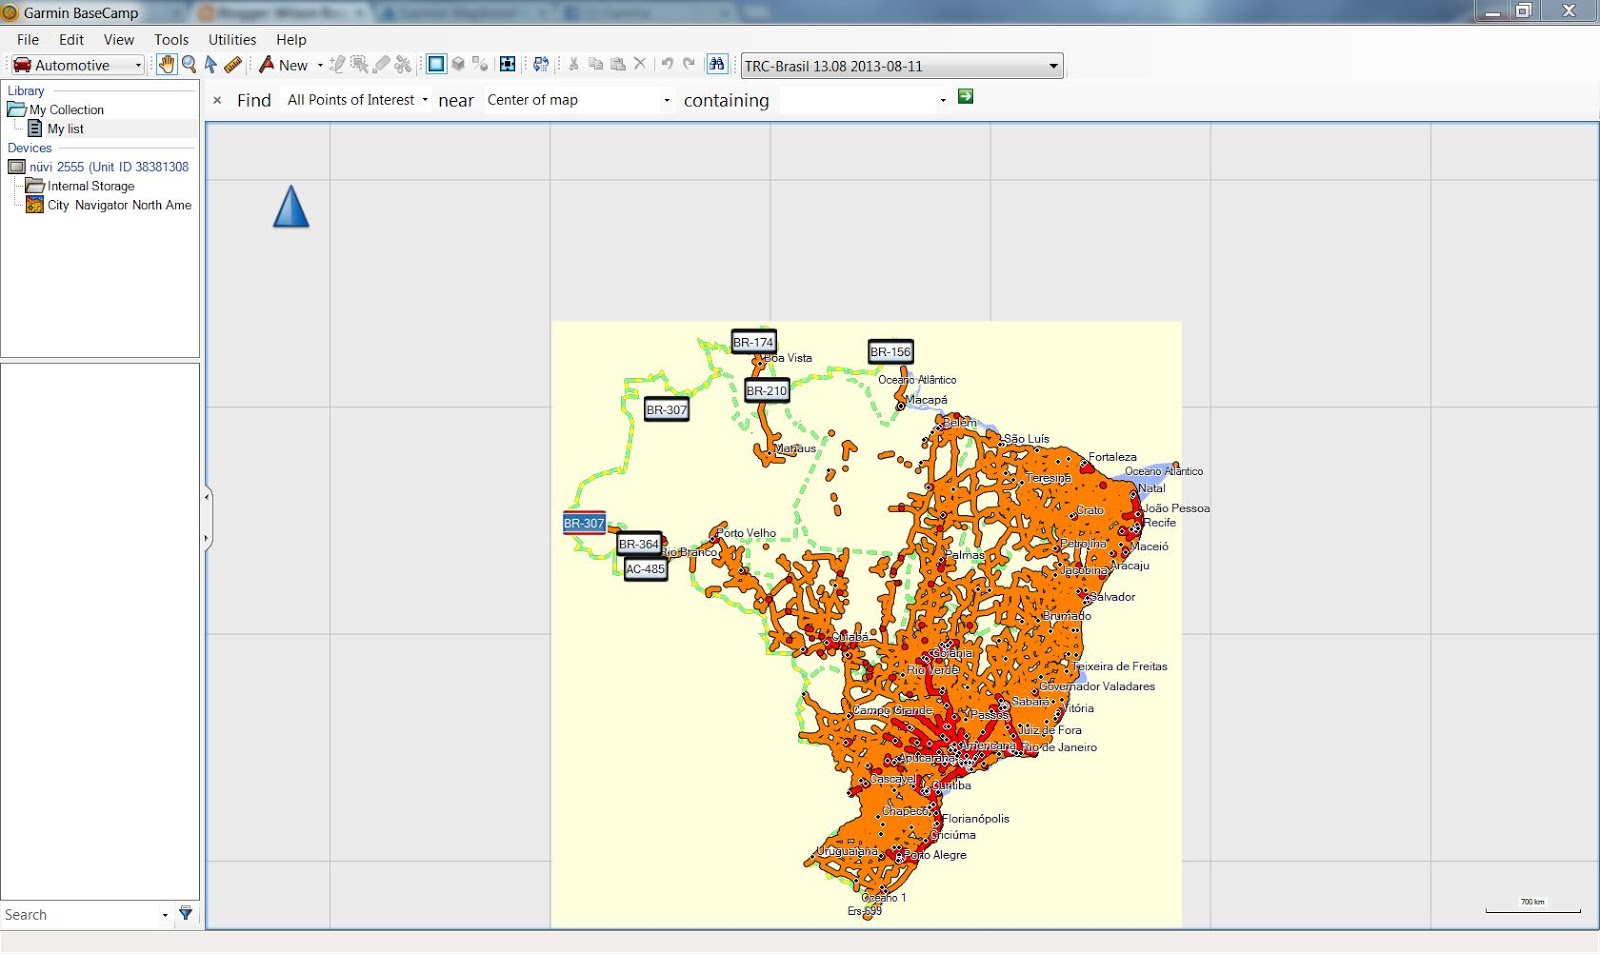Open the Automotive activity profile dropdown
Screen dimensions: 1600x954
(x=77, y=65)
